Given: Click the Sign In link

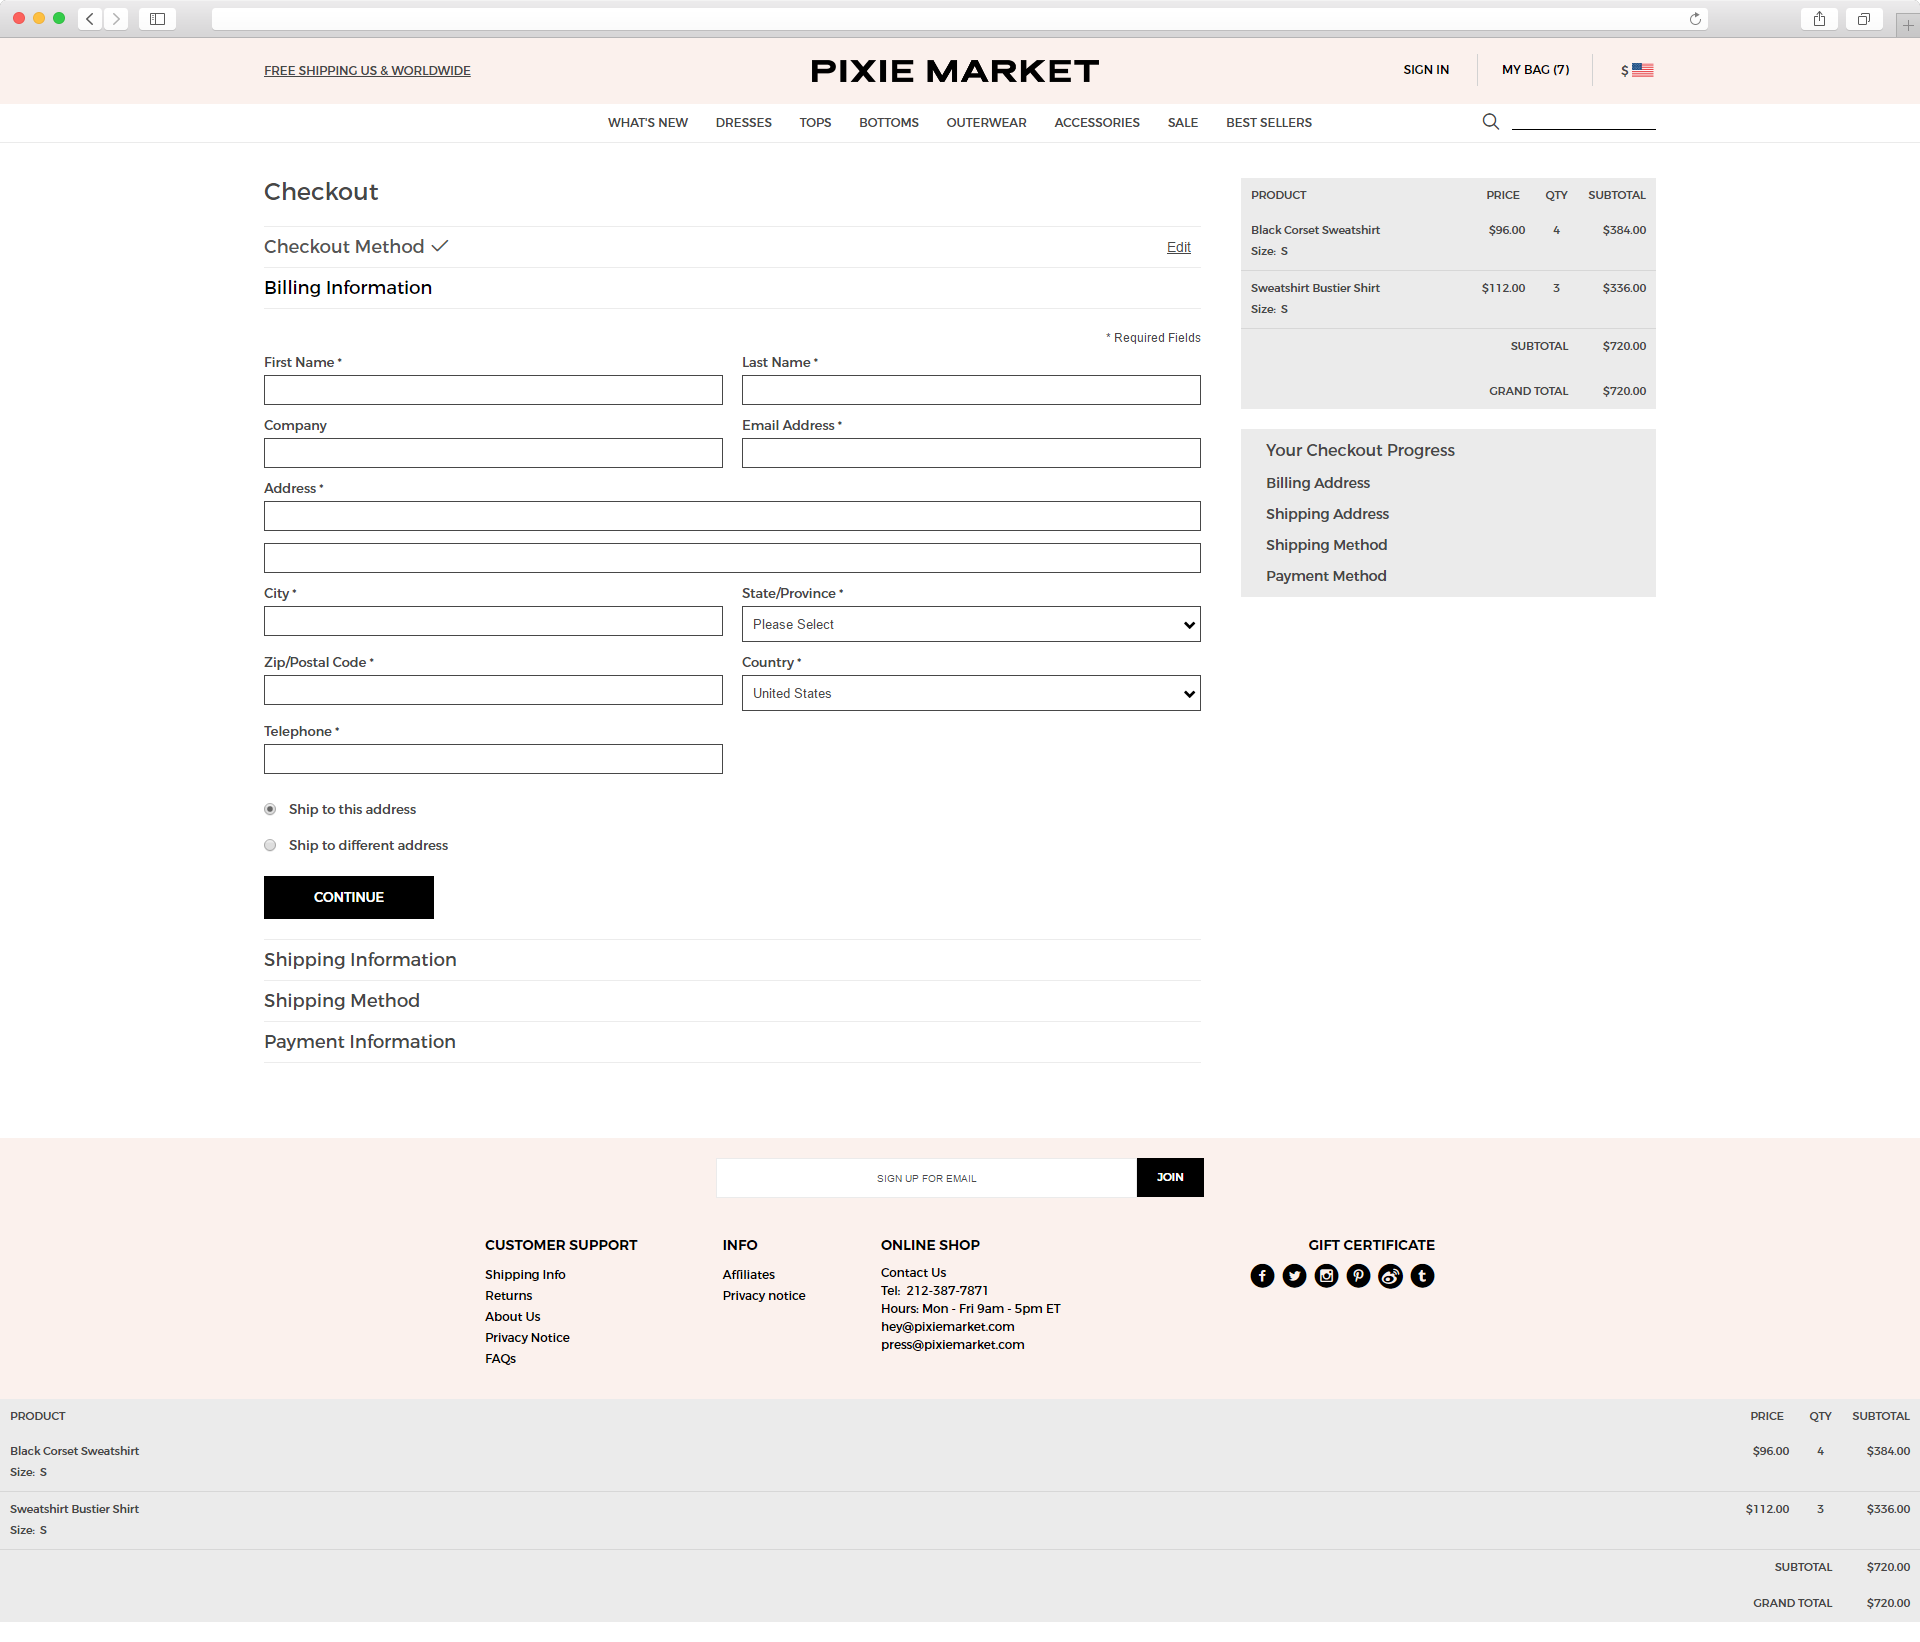Looking at the screenshot, I should tap(1426, 70).
